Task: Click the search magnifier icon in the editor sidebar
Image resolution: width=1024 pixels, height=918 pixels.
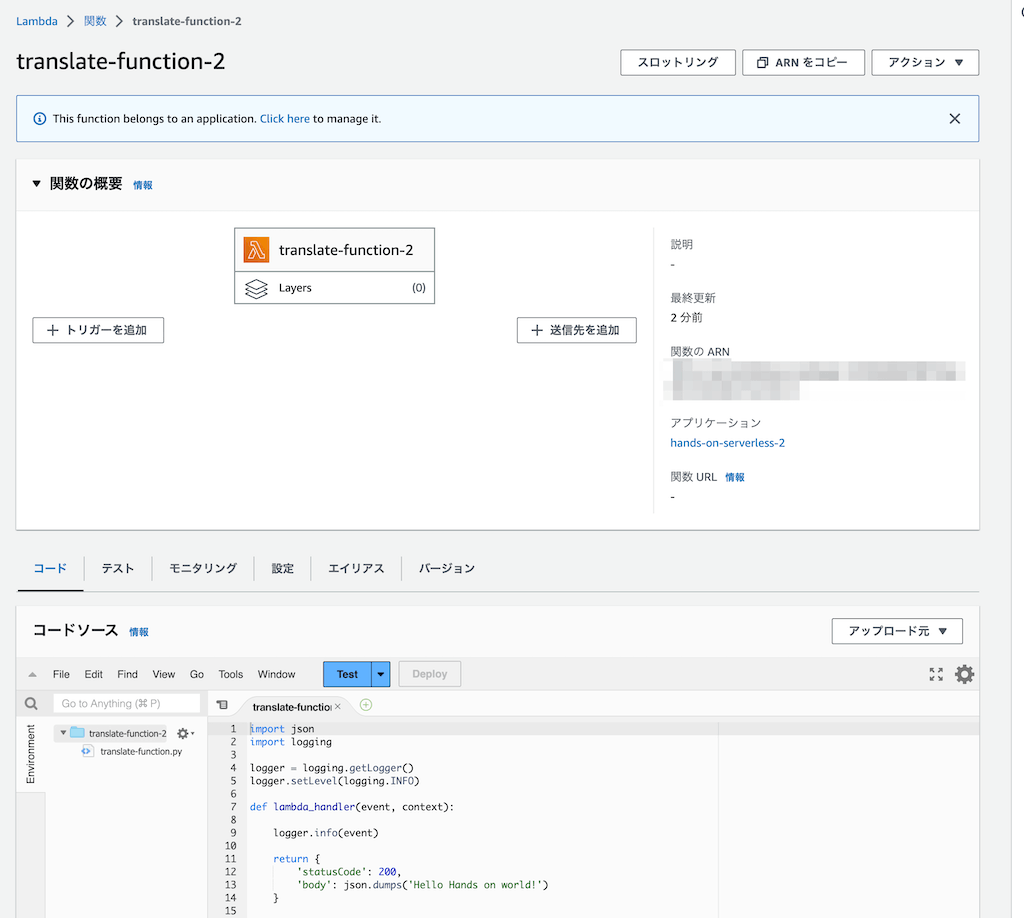Action: point(31,703)
